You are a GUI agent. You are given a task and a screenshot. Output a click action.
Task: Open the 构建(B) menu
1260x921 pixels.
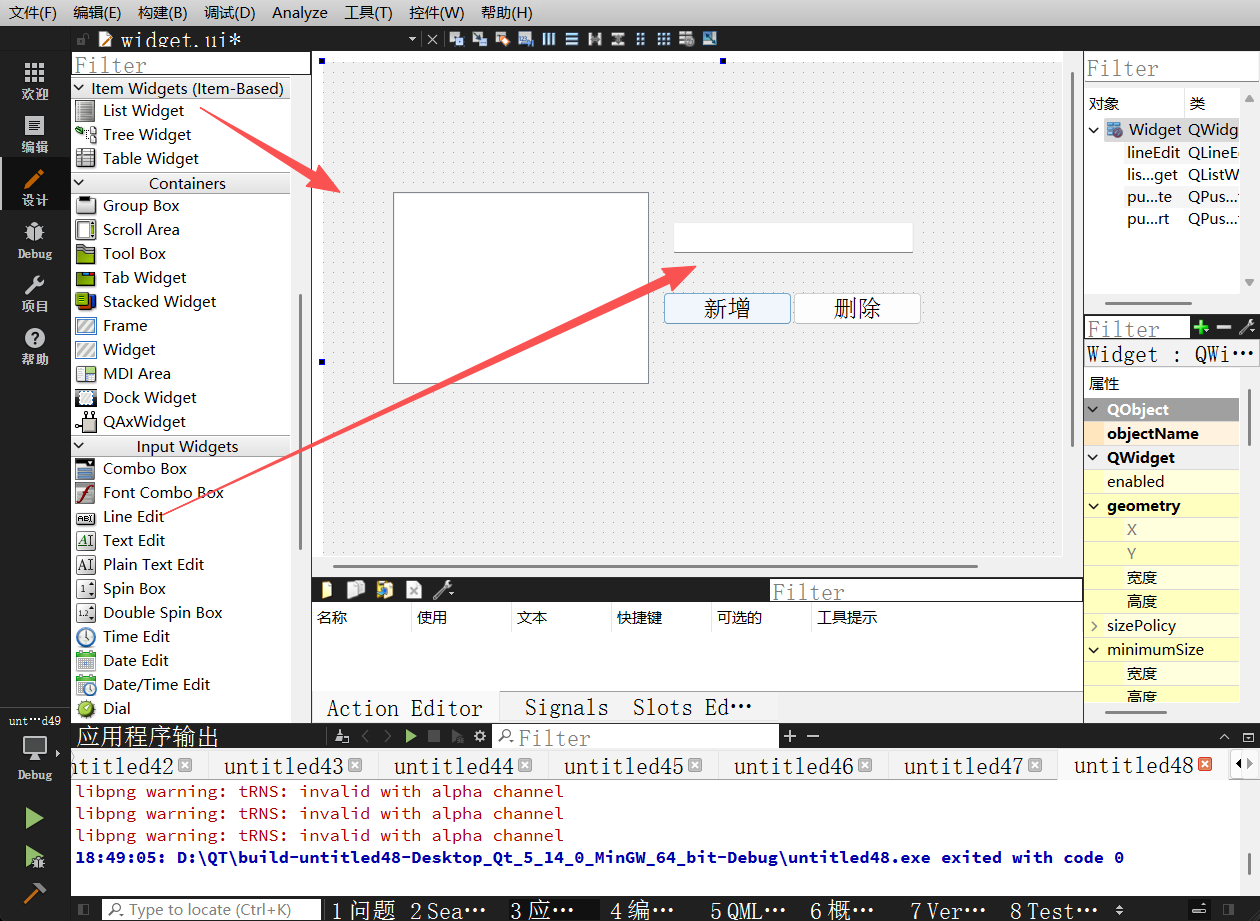point(162,13)
